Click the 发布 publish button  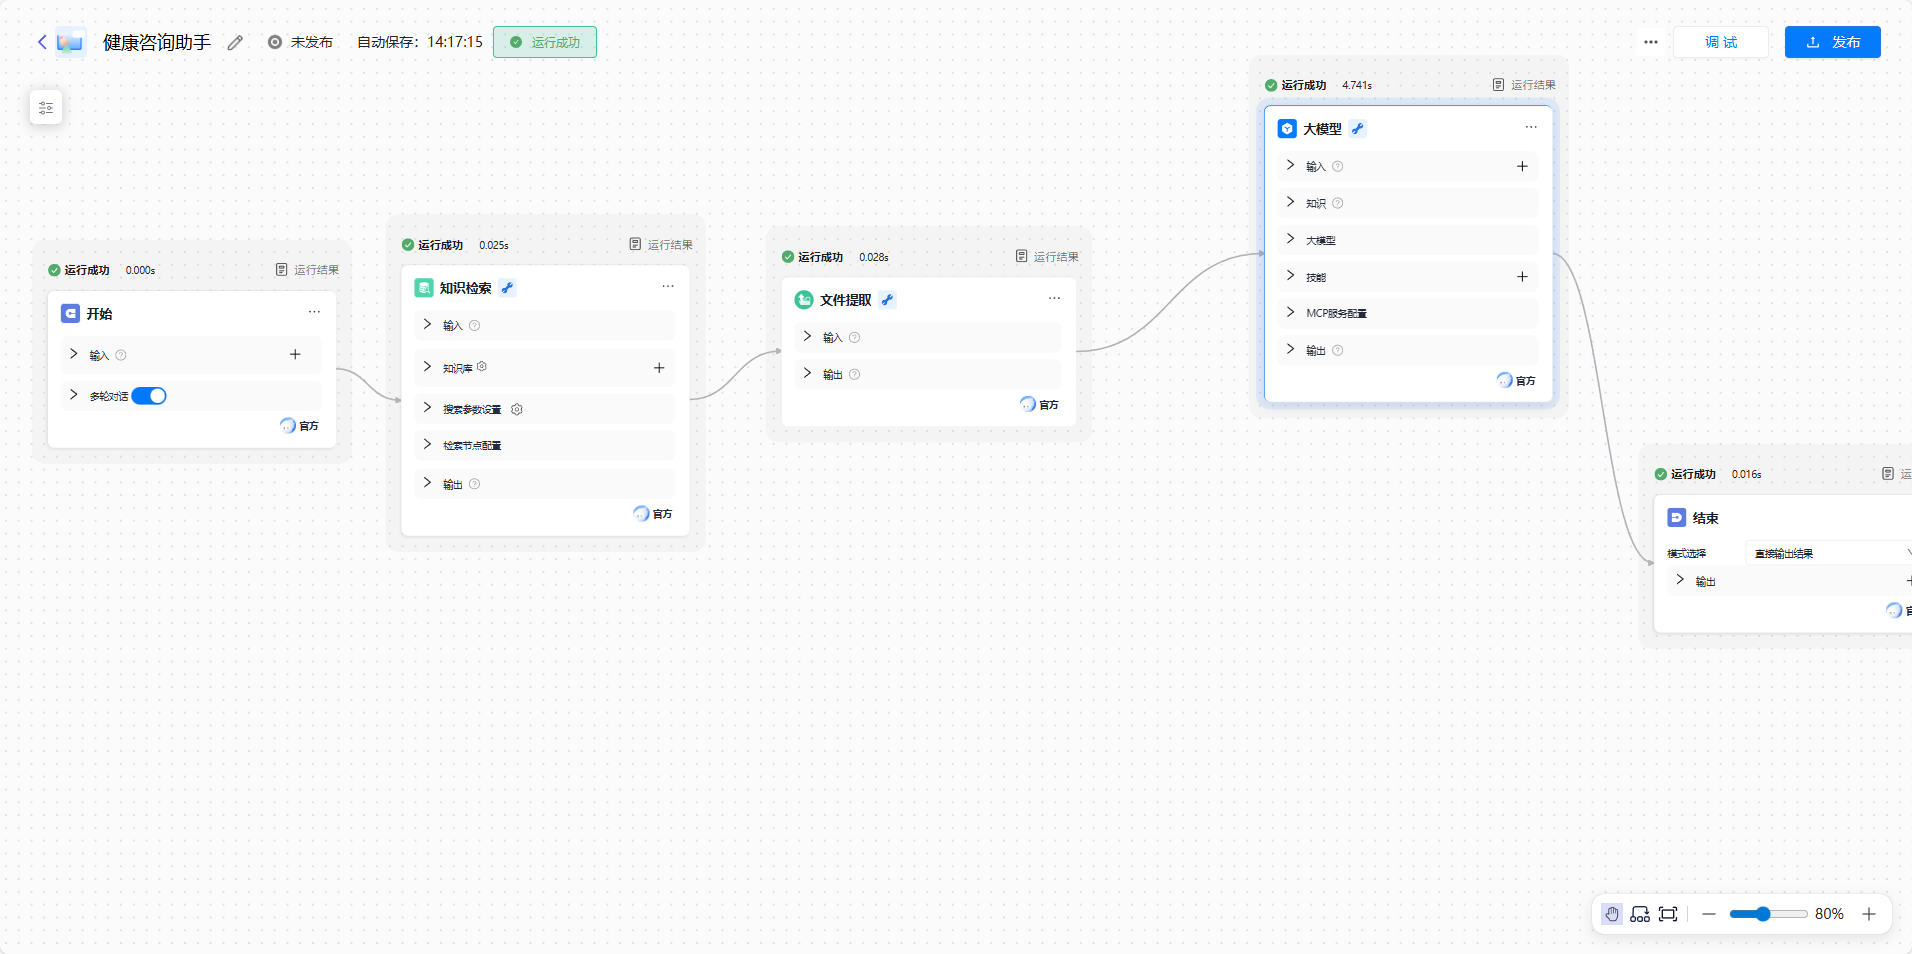(1832, 42)
